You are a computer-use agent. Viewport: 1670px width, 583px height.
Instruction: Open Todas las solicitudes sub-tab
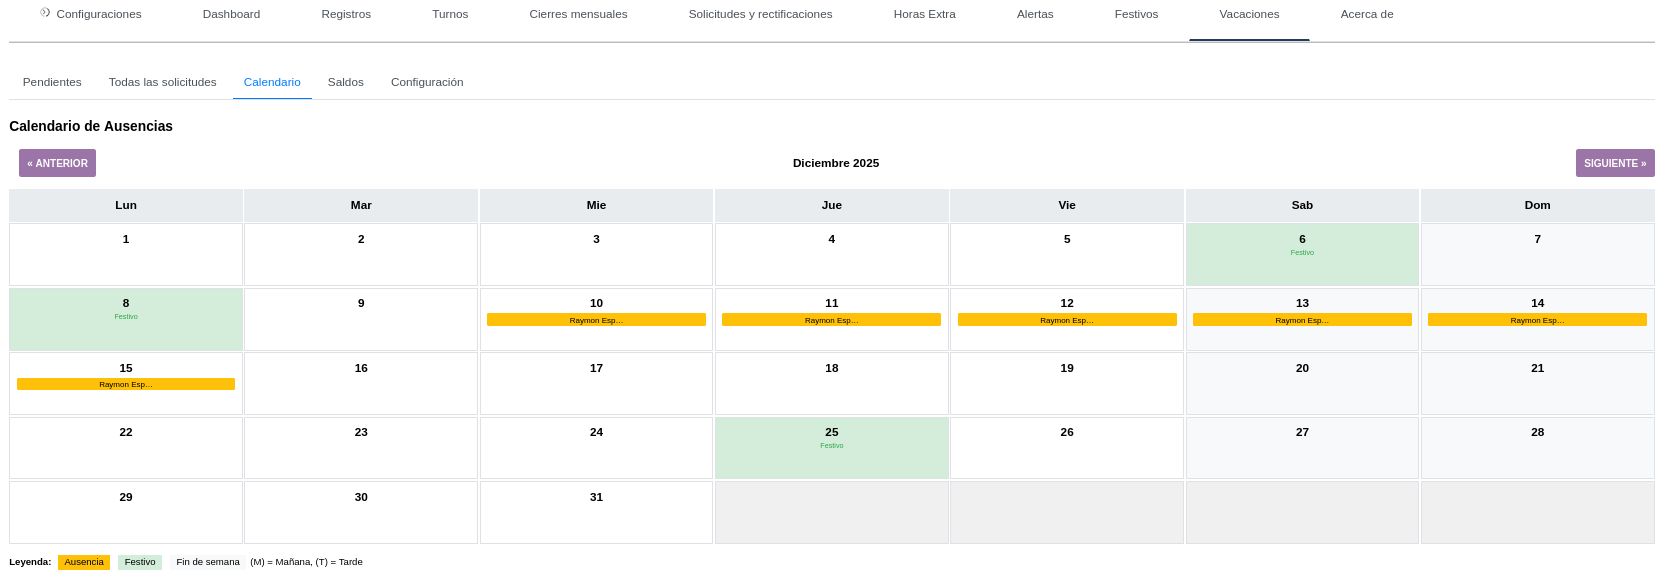(162, 82)
